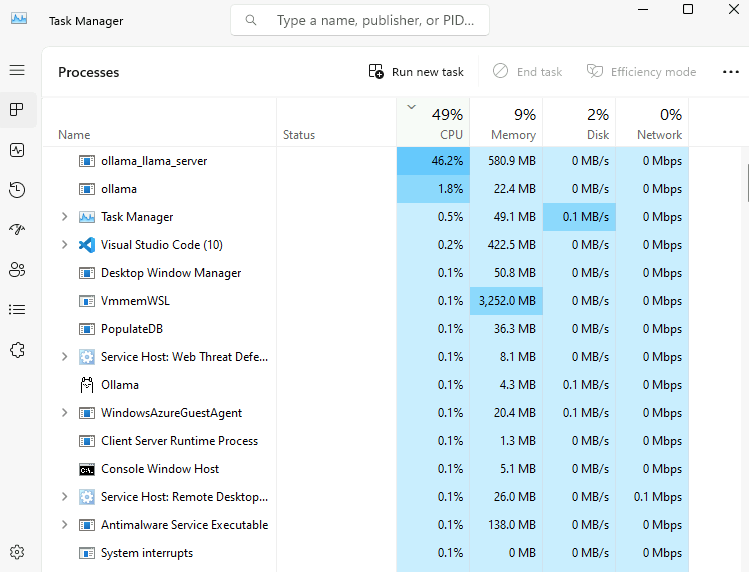Open the App history sidebar icon
749x572 pixels.
pyautogui.click(x=17, y=190)
